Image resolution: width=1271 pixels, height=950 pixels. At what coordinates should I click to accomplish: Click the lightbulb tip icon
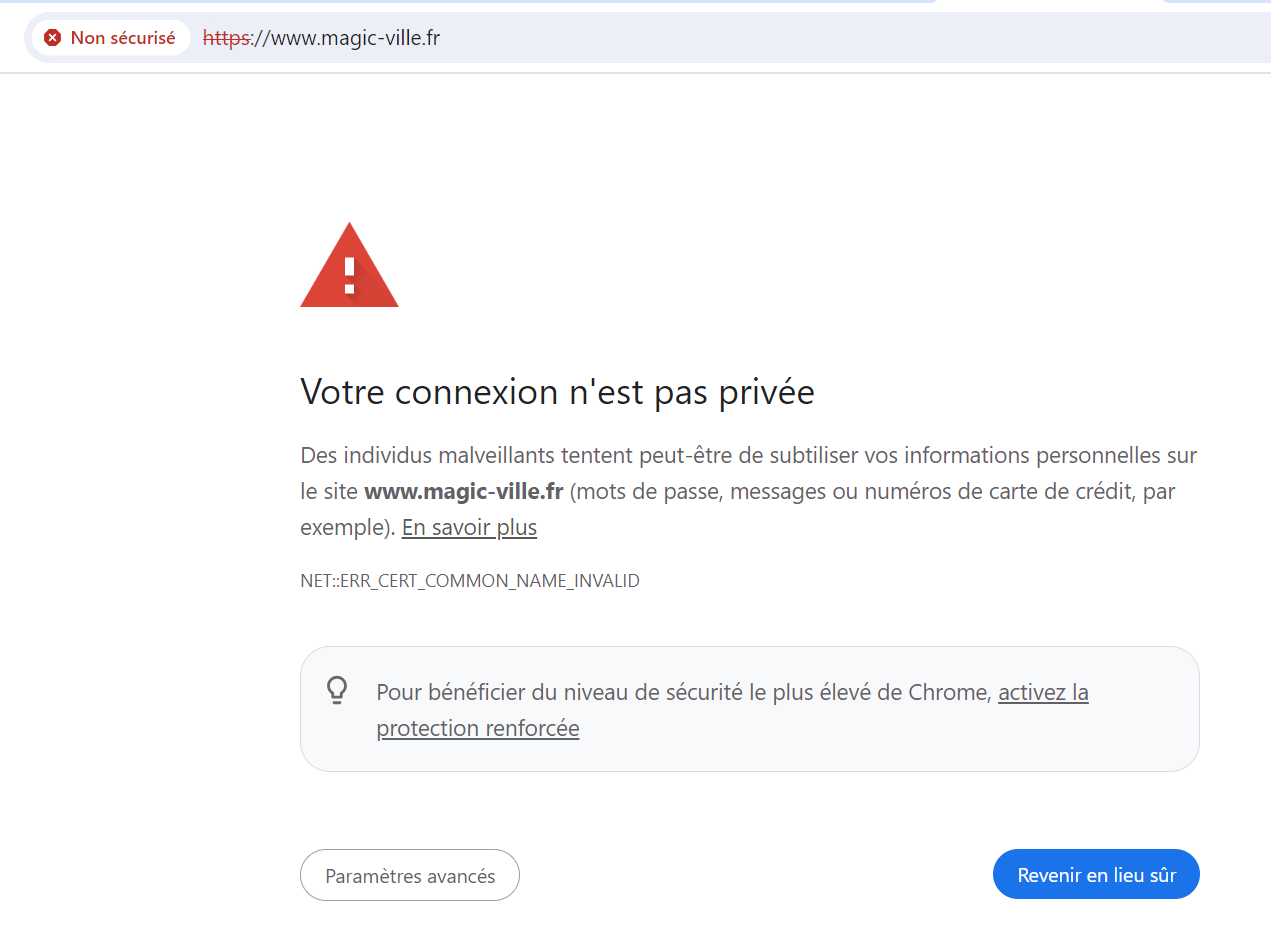tap(338, 690)
